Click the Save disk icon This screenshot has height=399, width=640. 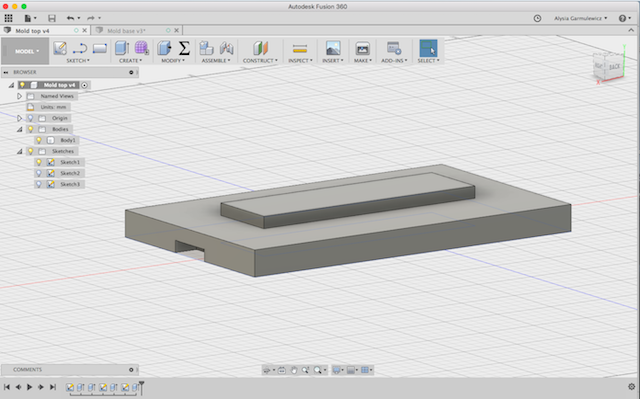pos(52,18)
